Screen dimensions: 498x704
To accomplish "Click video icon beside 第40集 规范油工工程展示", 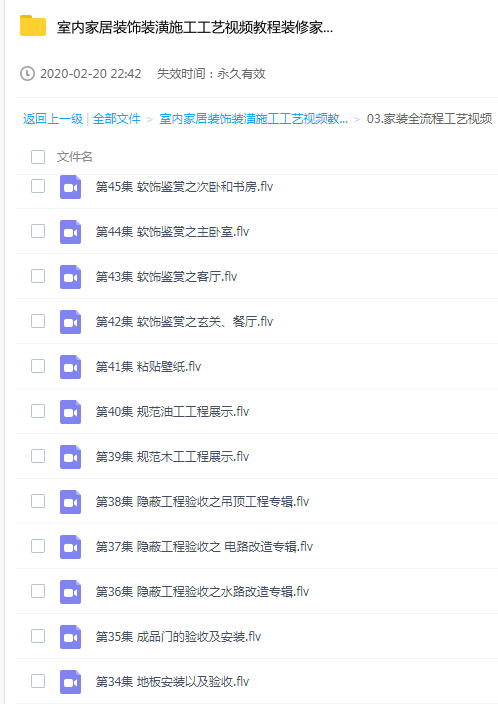I will [x=71, y=412].
